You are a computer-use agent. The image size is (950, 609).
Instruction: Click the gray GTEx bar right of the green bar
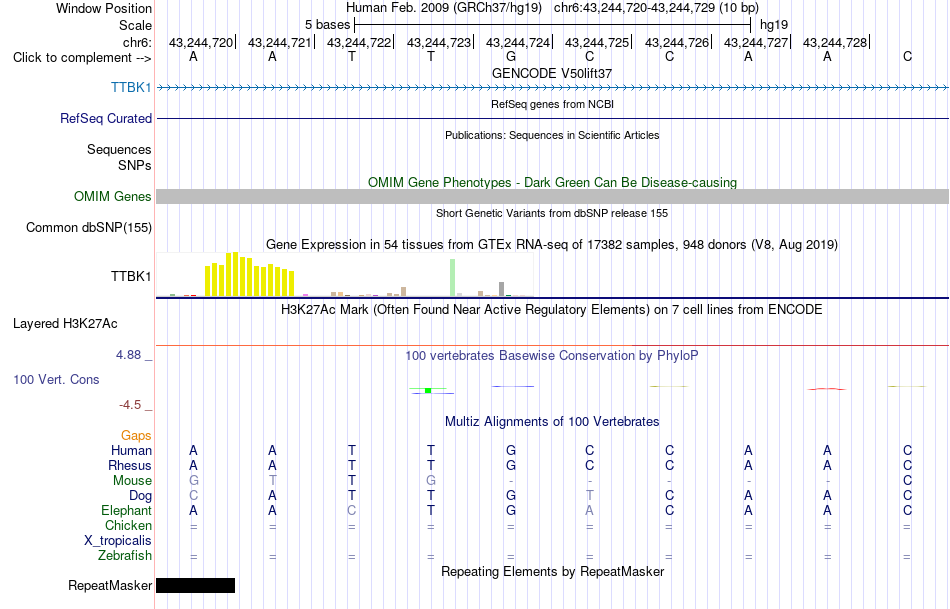[x=501, y=289]
